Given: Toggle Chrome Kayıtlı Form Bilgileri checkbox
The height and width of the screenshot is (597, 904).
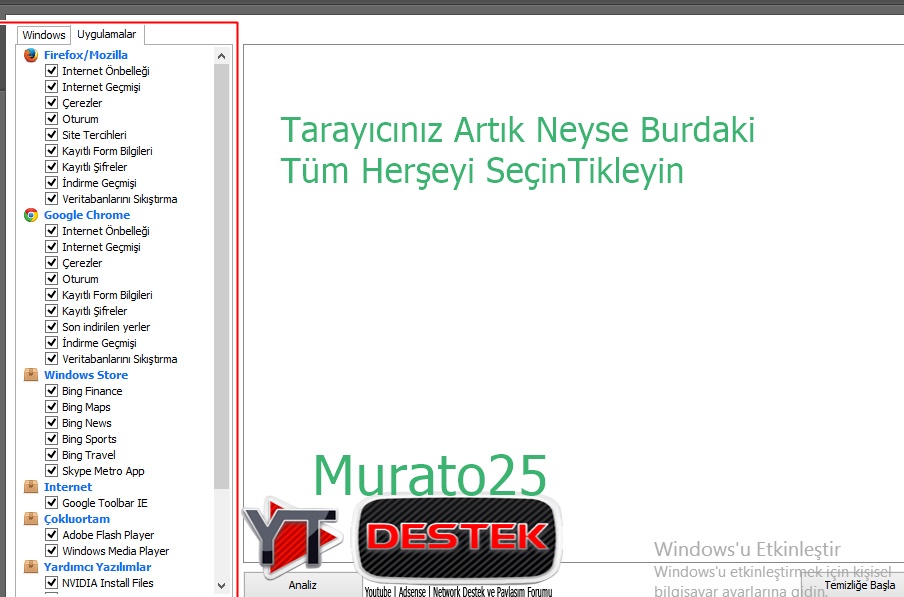Looking at the screenshot, I should [51, 295].
